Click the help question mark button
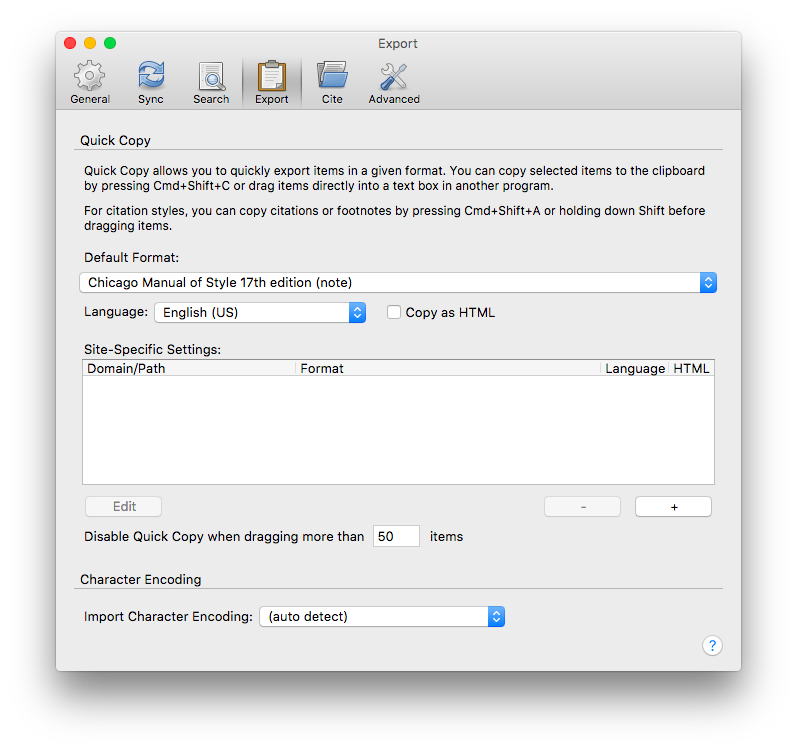The height and width of the screenshot is (751, 797). click(x=712, y=646)
